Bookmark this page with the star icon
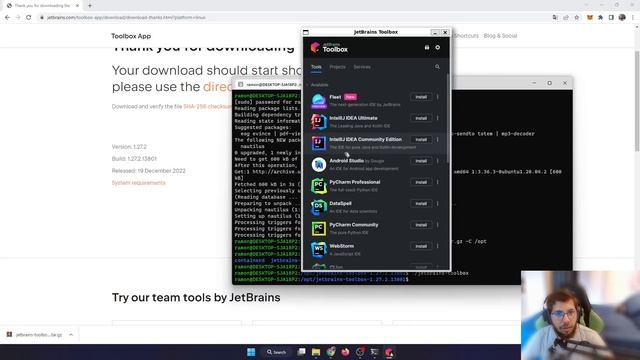 coord(577,18)
